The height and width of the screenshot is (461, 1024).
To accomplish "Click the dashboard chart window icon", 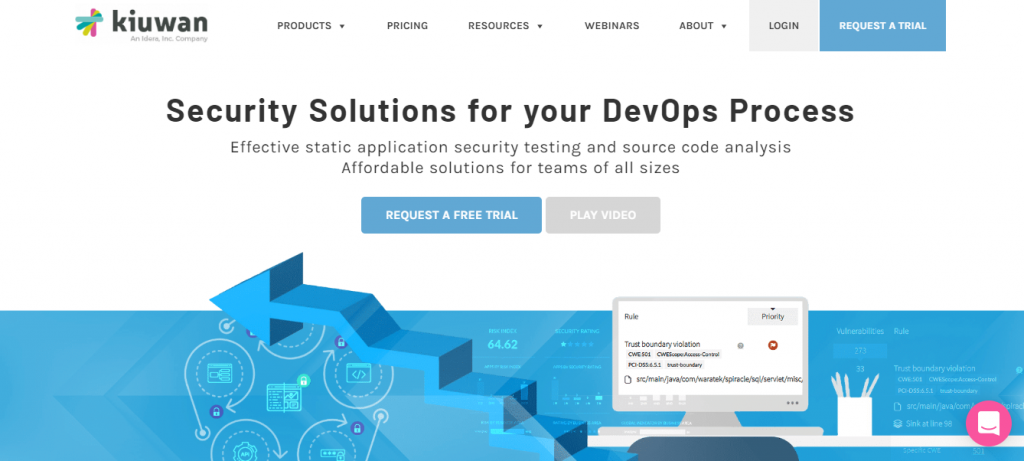I will pos(284,396).
